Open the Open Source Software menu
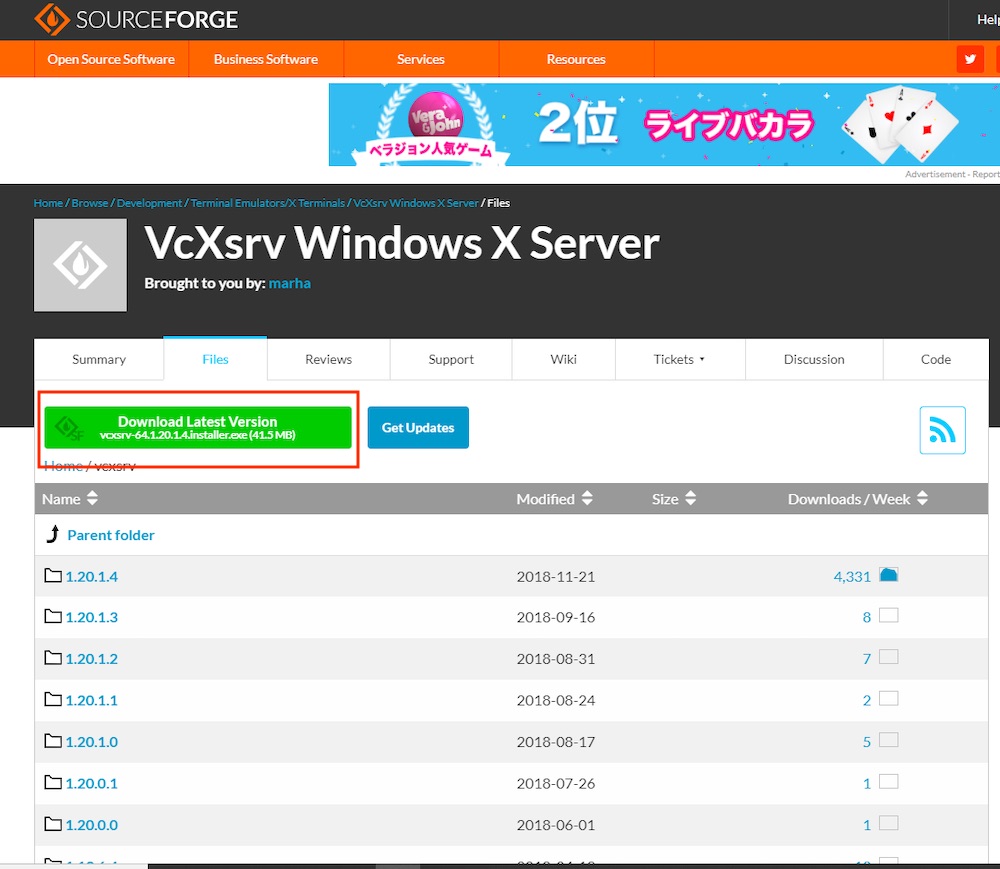 pyautogui.click(x=111, y=59)
